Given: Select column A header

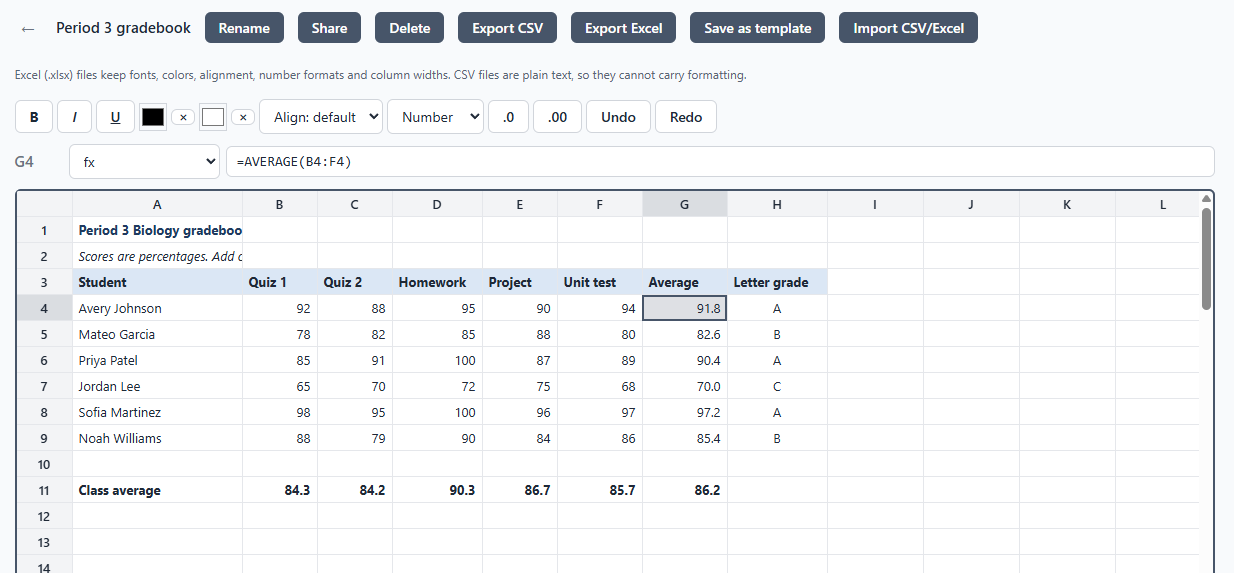Looking at the screenshot, I should click(157, 204).
